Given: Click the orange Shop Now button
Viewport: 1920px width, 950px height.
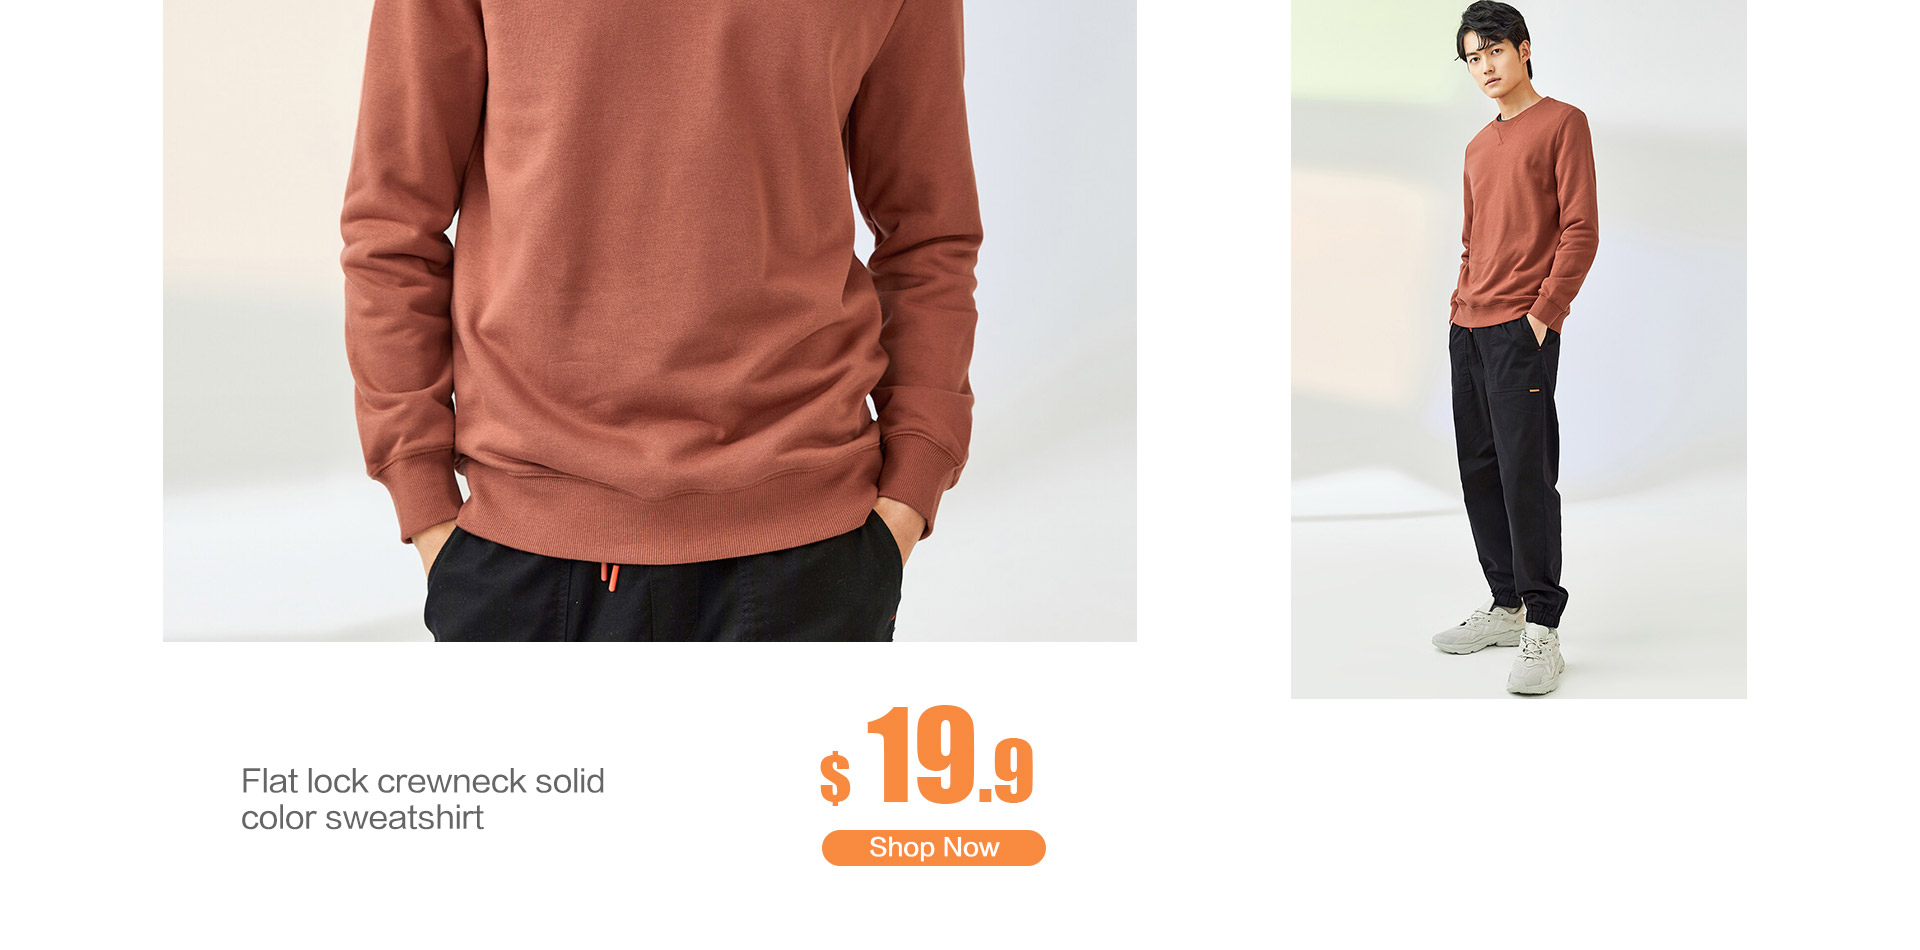Looking at the screenshot, I should (933, 847).
